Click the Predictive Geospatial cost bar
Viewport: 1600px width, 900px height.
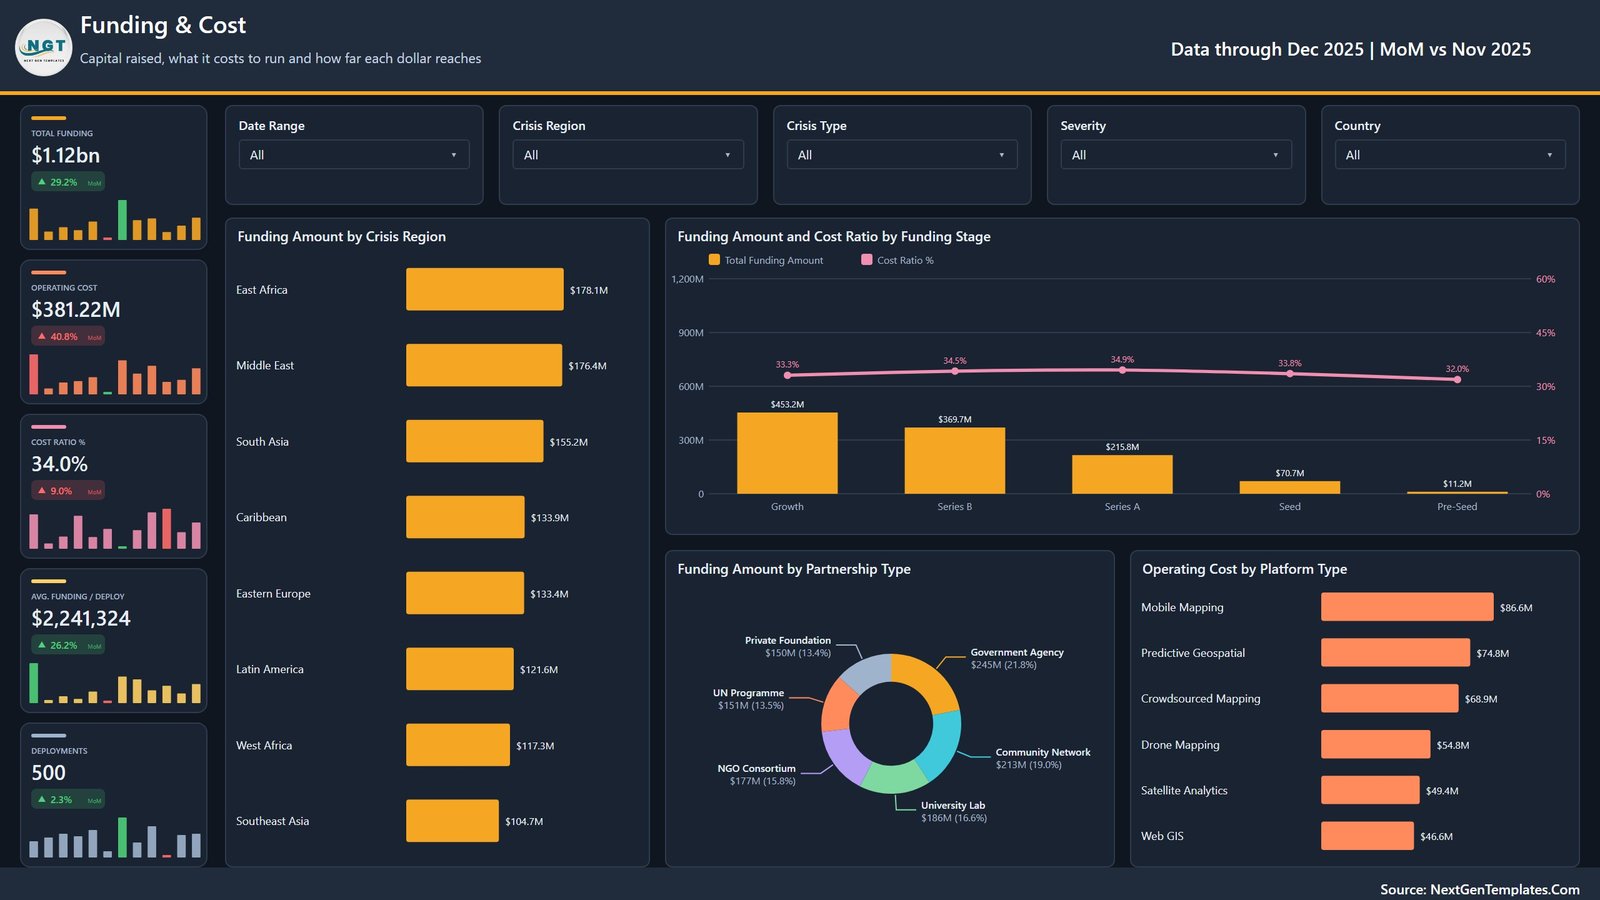(x=1395, y=653)
